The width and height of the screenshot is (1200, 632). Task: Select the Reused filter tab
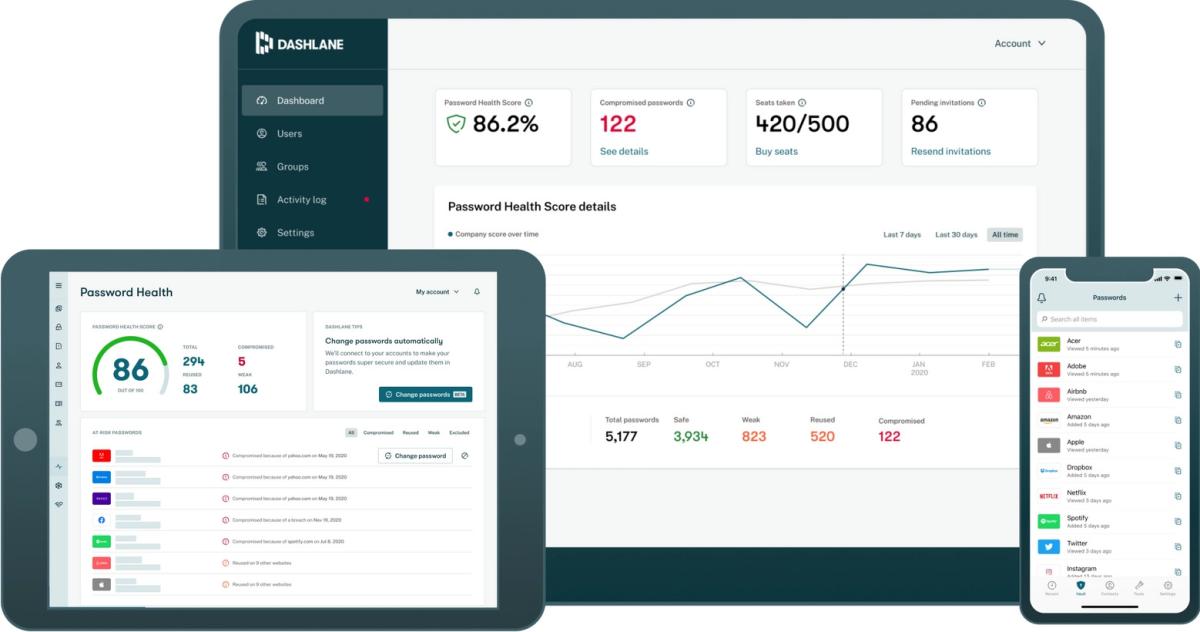point(412,431)
